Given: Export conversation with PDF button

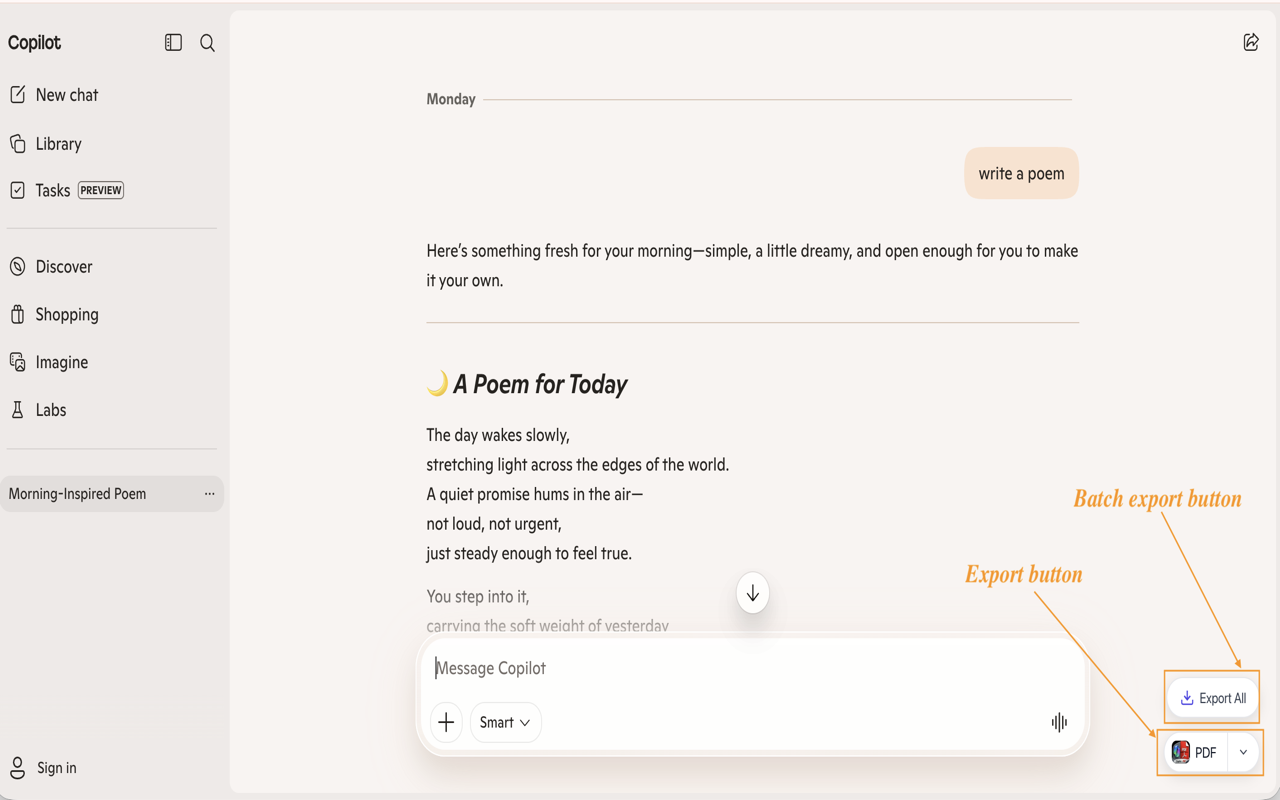Looking at the screenshot, I should 1195,753.
